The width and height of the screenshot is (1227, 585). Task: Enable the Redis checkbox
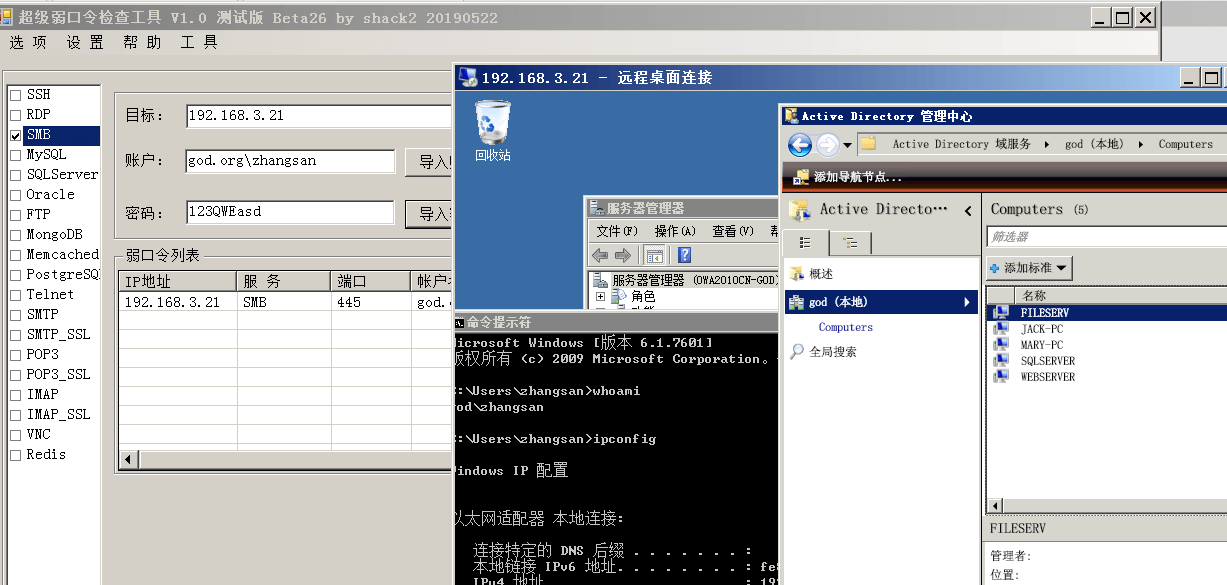[x=16, y=455]
